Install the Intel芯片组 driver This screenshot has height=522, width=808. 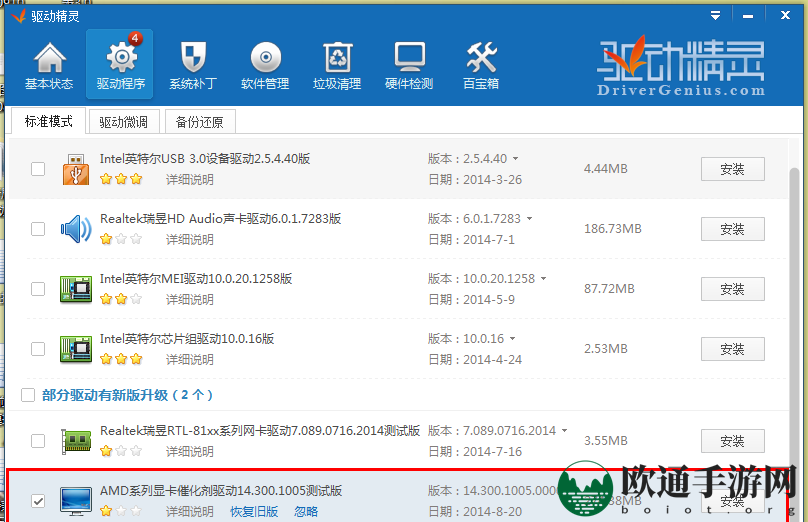coord(732,349)
